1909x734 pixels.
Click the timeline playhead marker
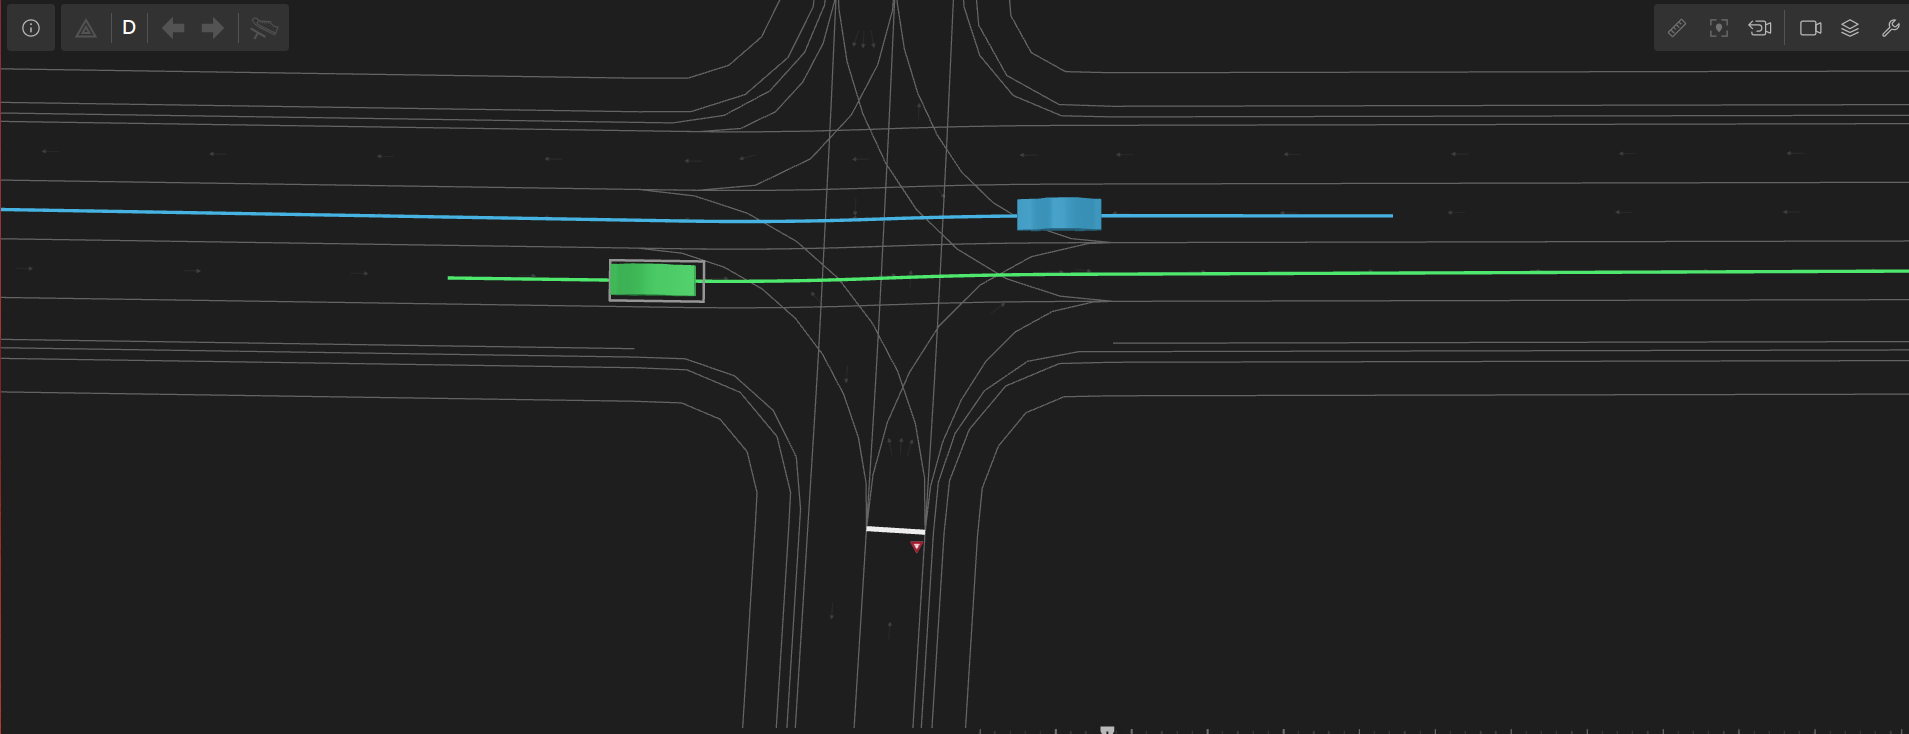pos(1107,730)
